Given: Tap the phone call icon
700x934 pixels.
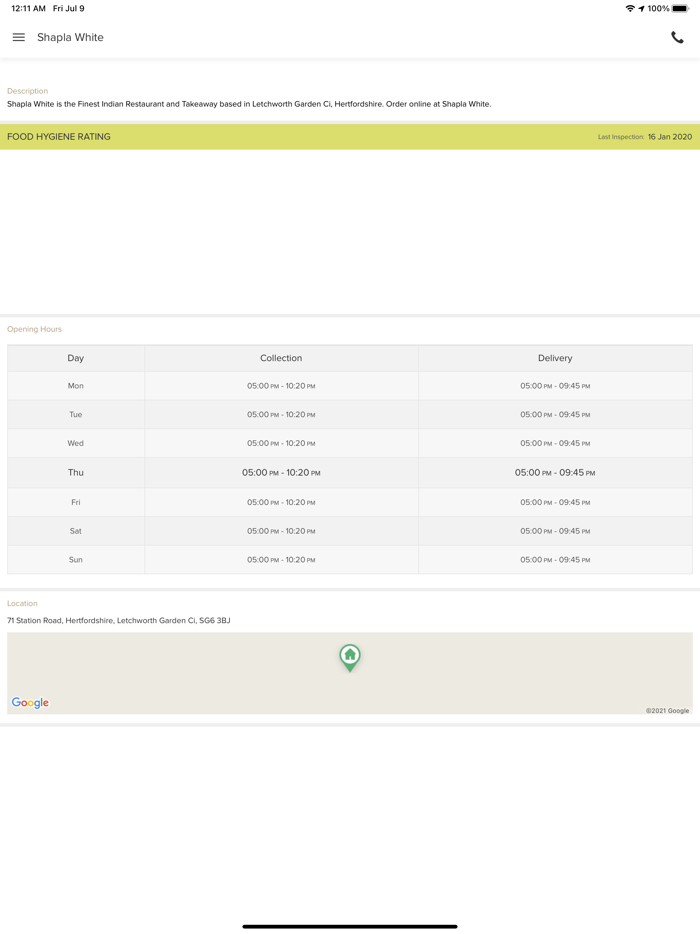Looking at the screenshot, I should click(x=677, y=38).
